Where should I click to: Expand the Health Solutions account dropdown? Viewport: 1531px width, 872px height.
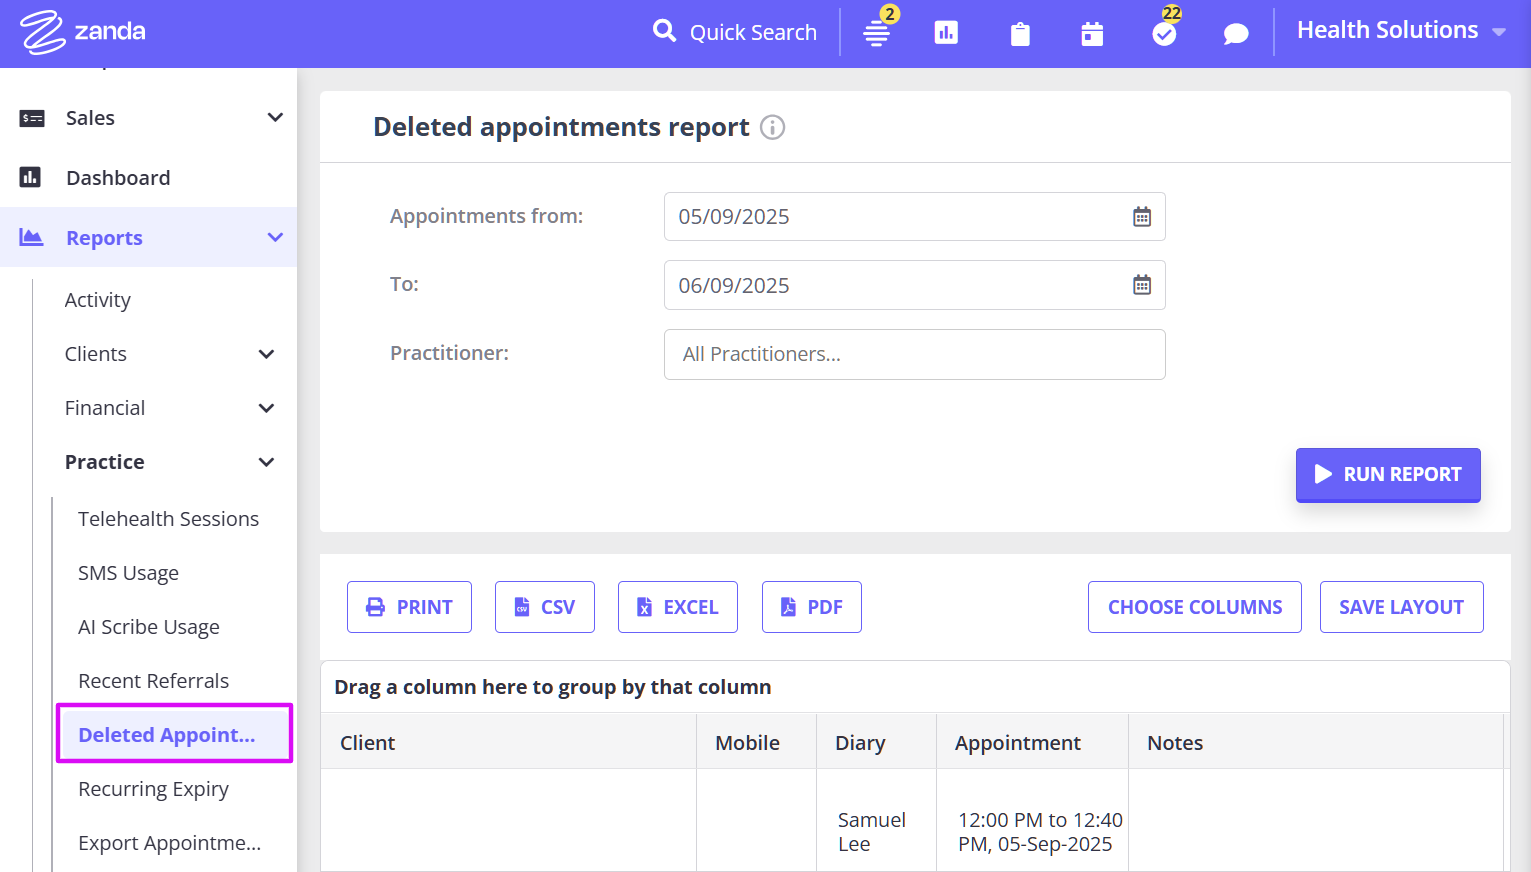point(1400,31)
